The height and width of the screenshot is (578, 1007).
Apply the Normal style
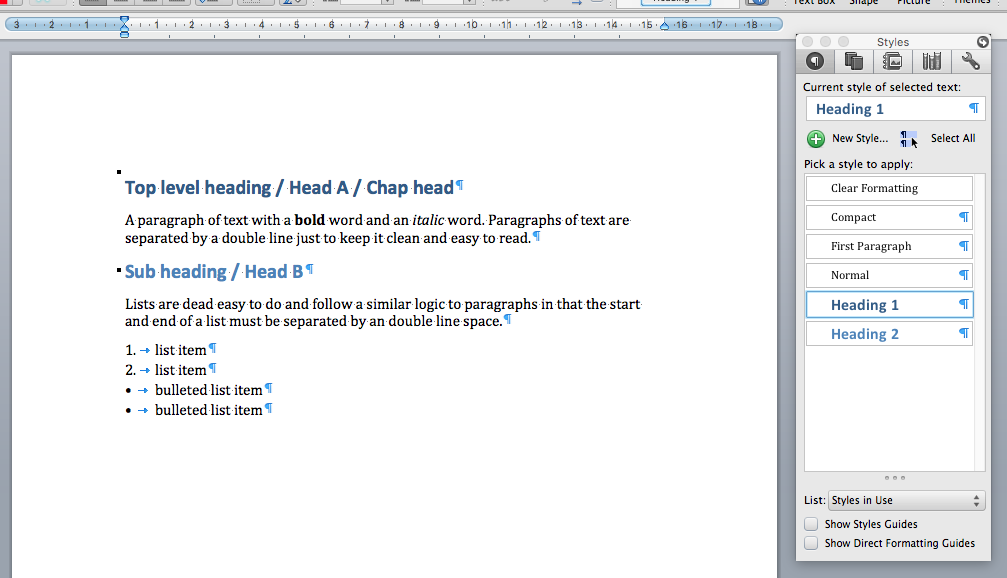point(889,275)
